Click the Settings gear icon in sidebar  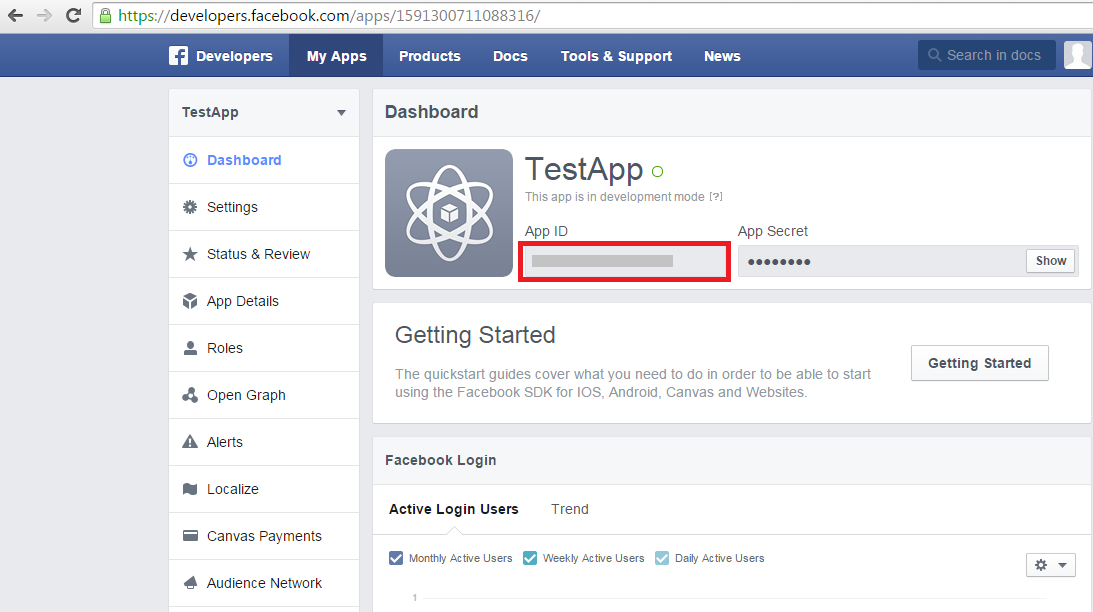click(x=190, y=207)
